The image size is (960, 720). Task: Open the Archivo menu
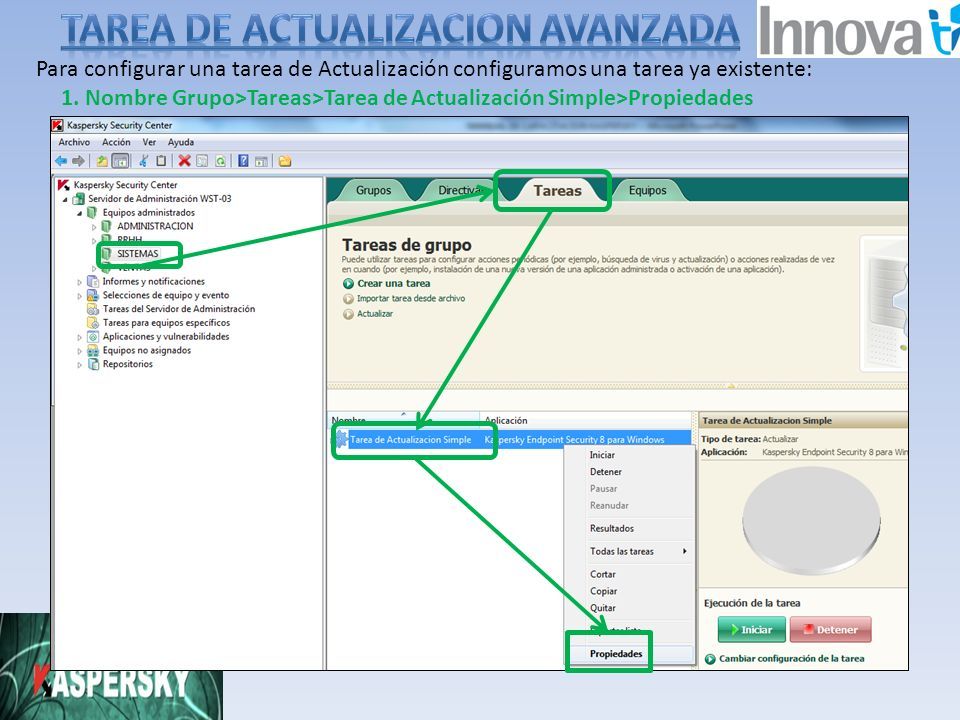[74, 142]
